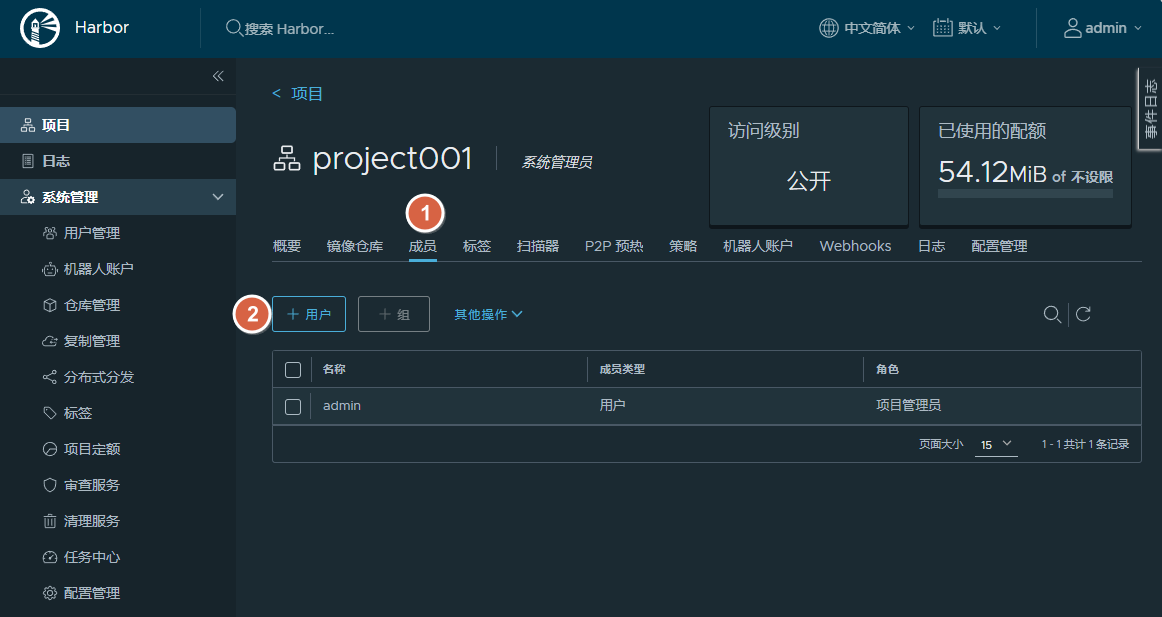Viewport: 1162px width, 617px height.
Task: Open 用户管理 in the sidebar
Action: pyautogui.click(x=92, y=233)
